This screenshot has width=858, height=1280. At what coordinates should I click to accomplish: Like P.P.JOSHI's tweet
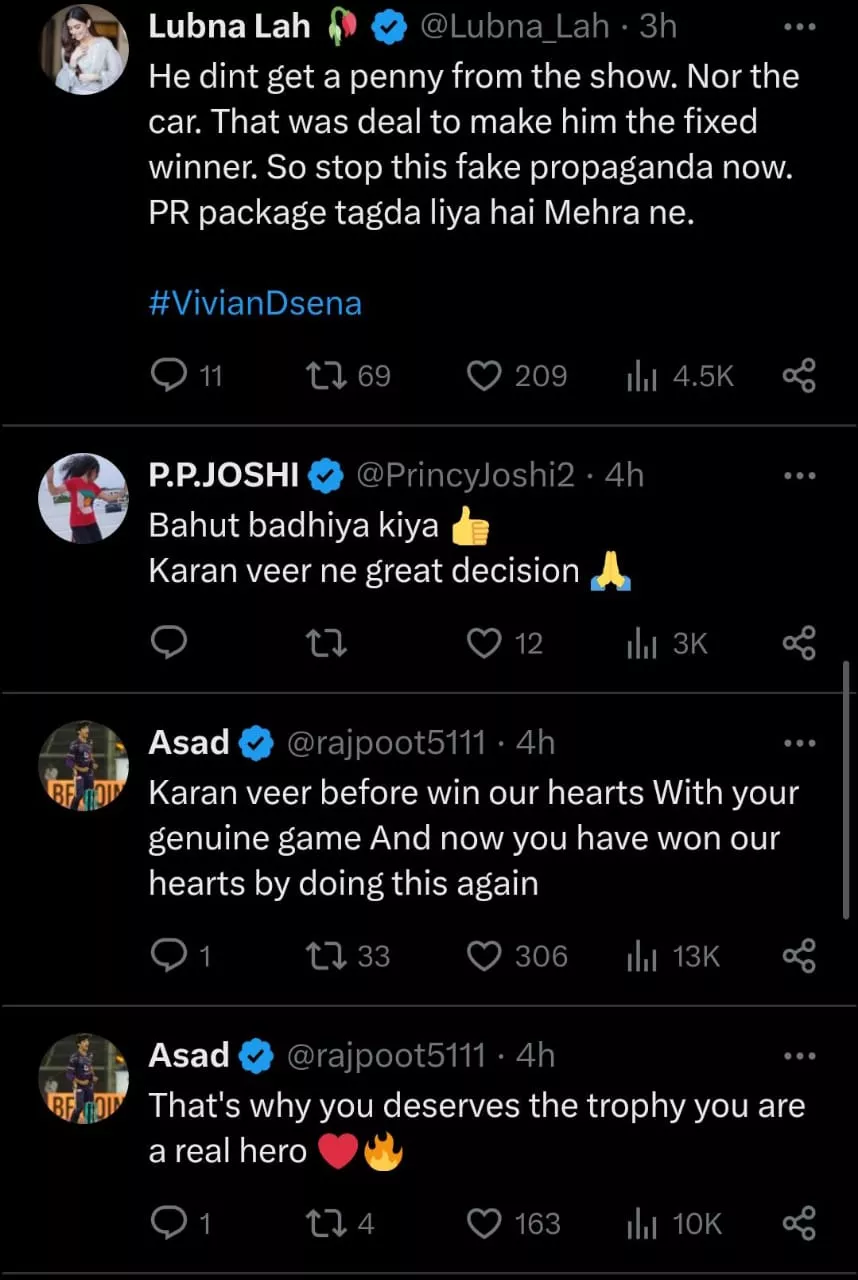(485, 644)
